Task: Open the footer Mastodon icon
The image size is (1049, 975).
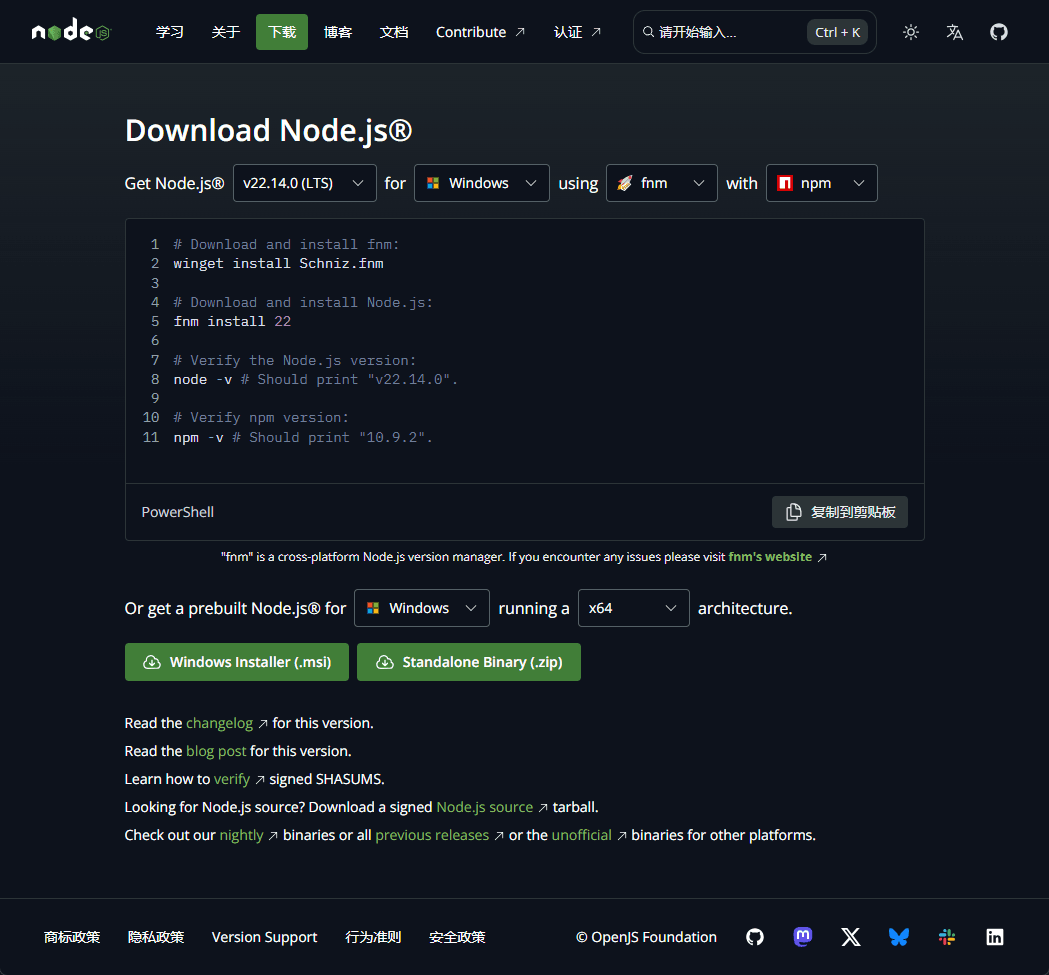Action: click(803, 937)
